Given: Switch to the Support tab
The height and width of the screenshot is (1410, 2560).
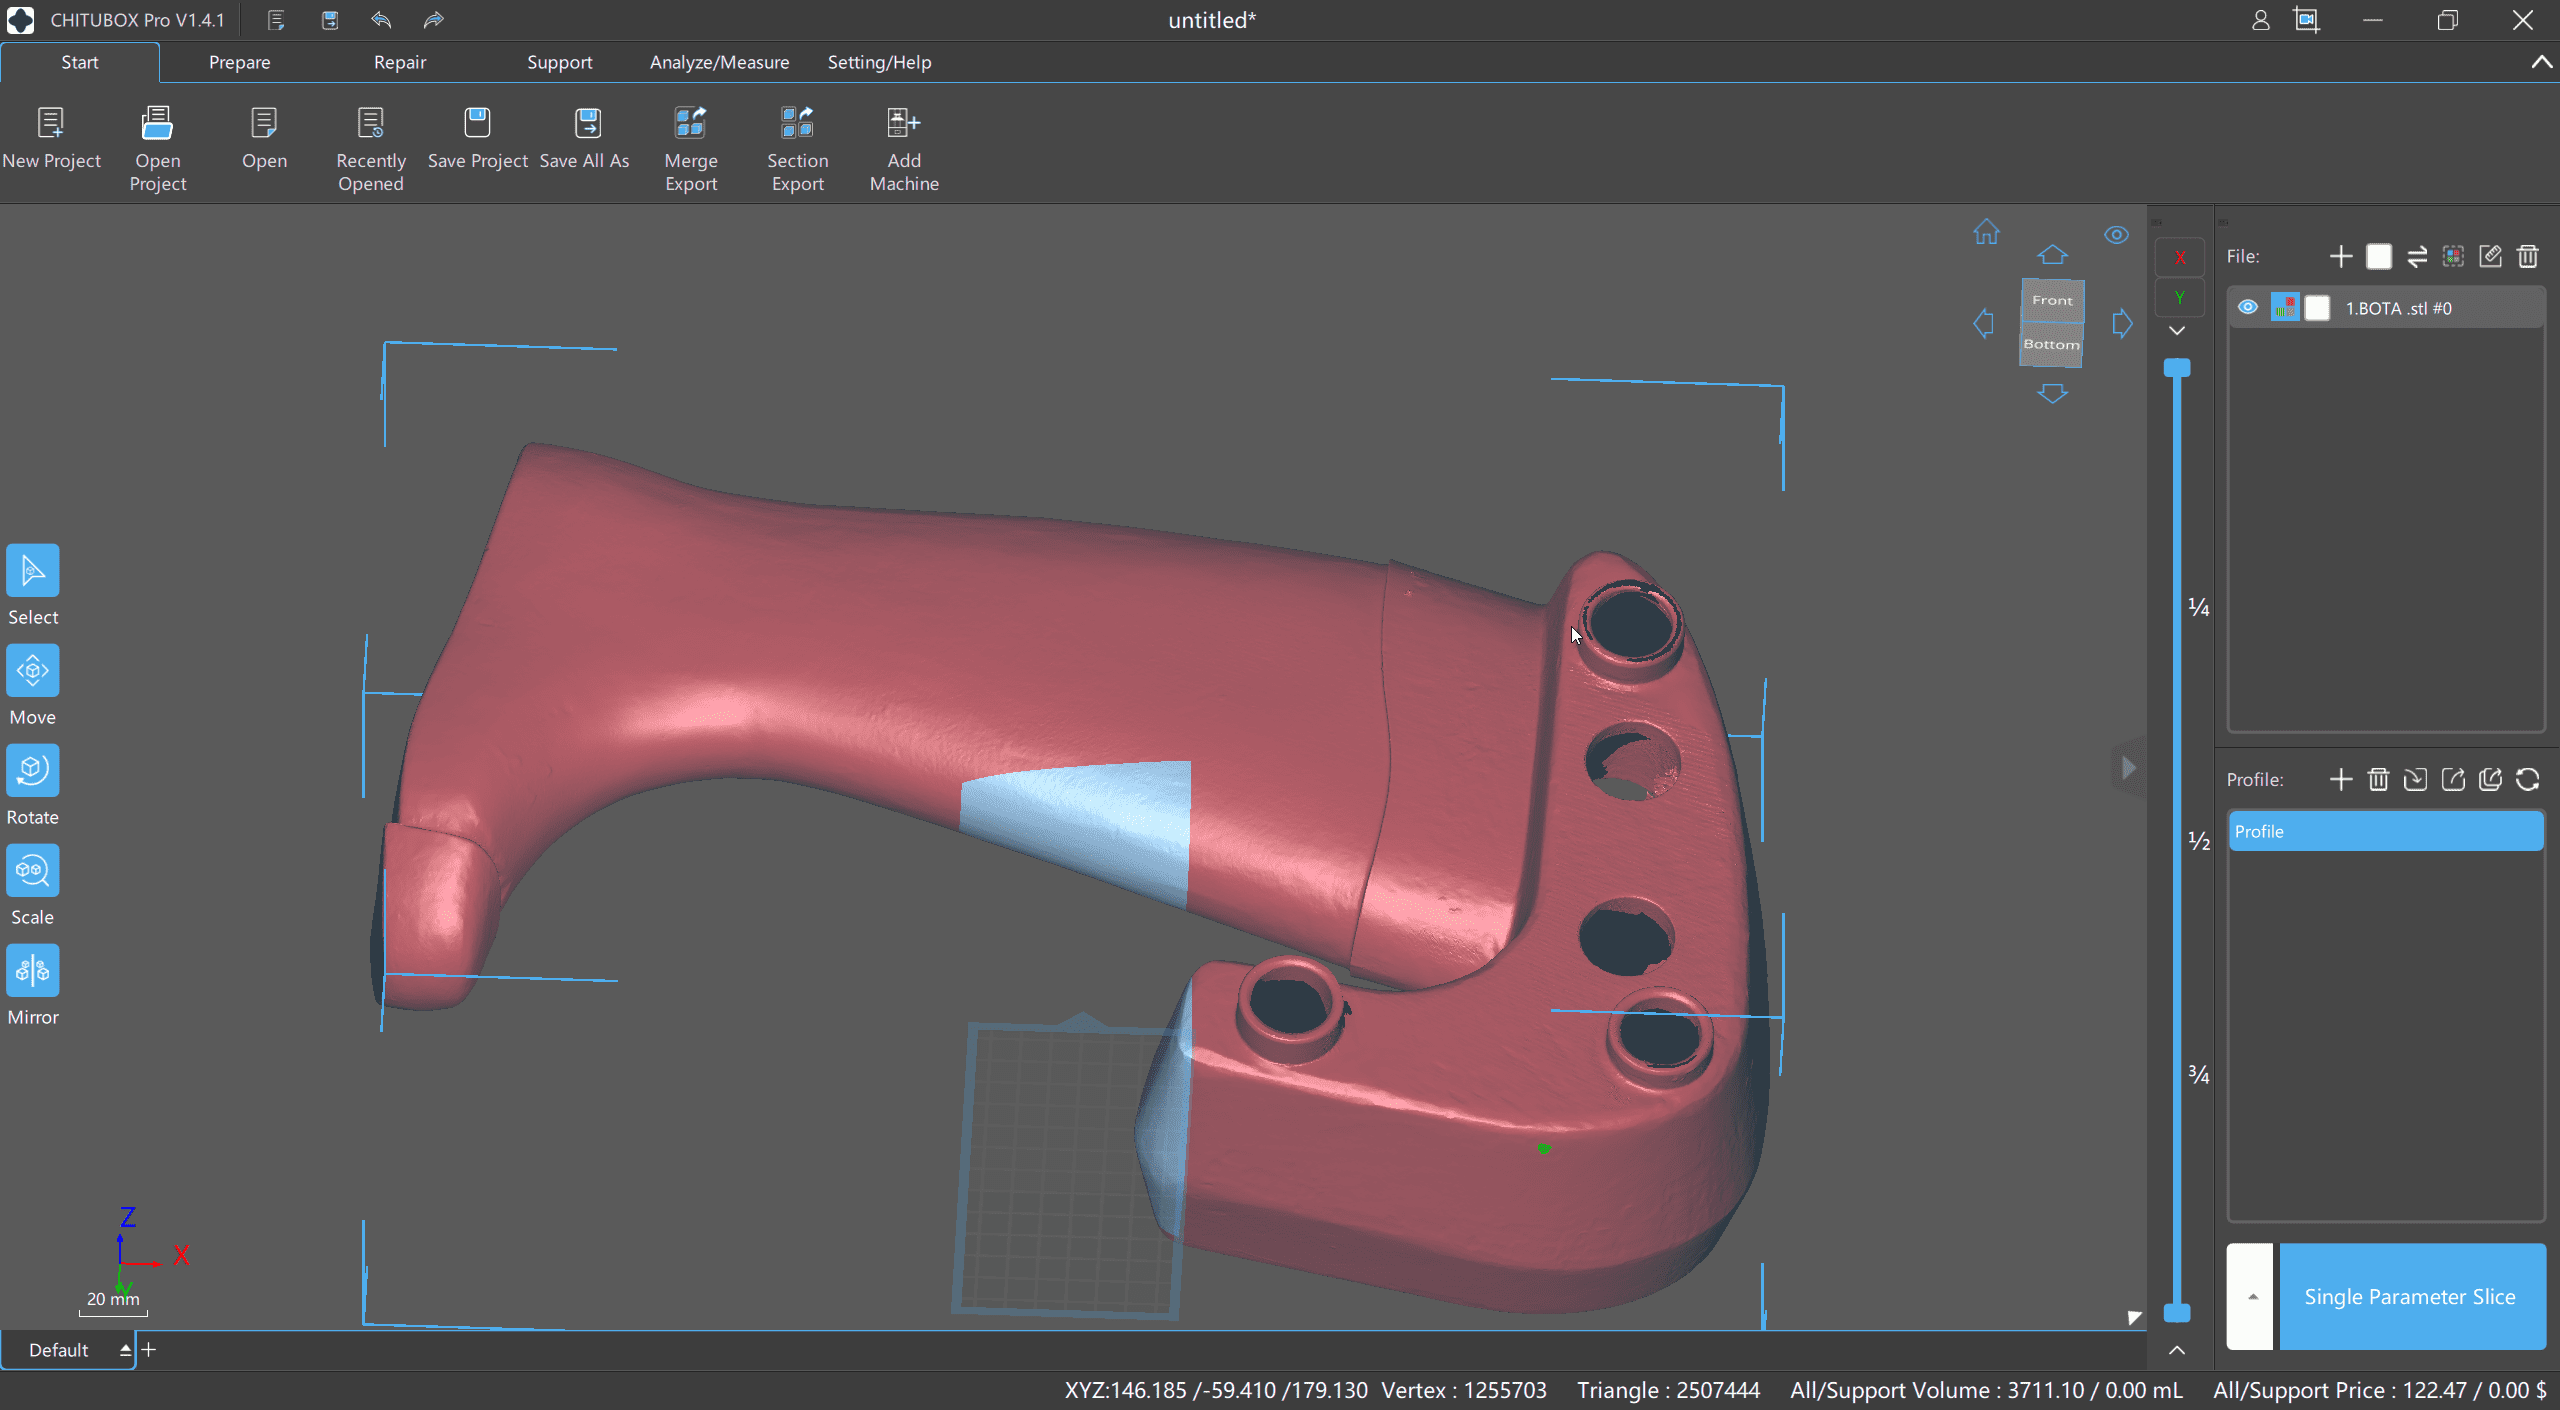Looking at the screenshot, I should [559, 62].
